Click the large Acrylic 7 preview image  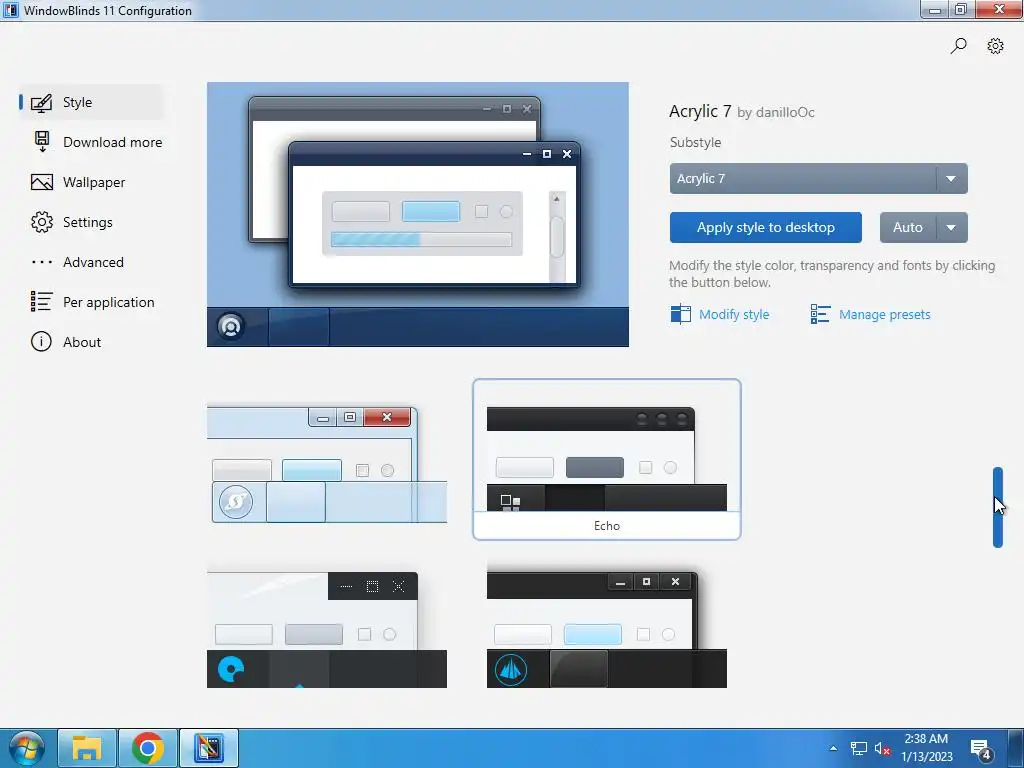pos(418,214)
